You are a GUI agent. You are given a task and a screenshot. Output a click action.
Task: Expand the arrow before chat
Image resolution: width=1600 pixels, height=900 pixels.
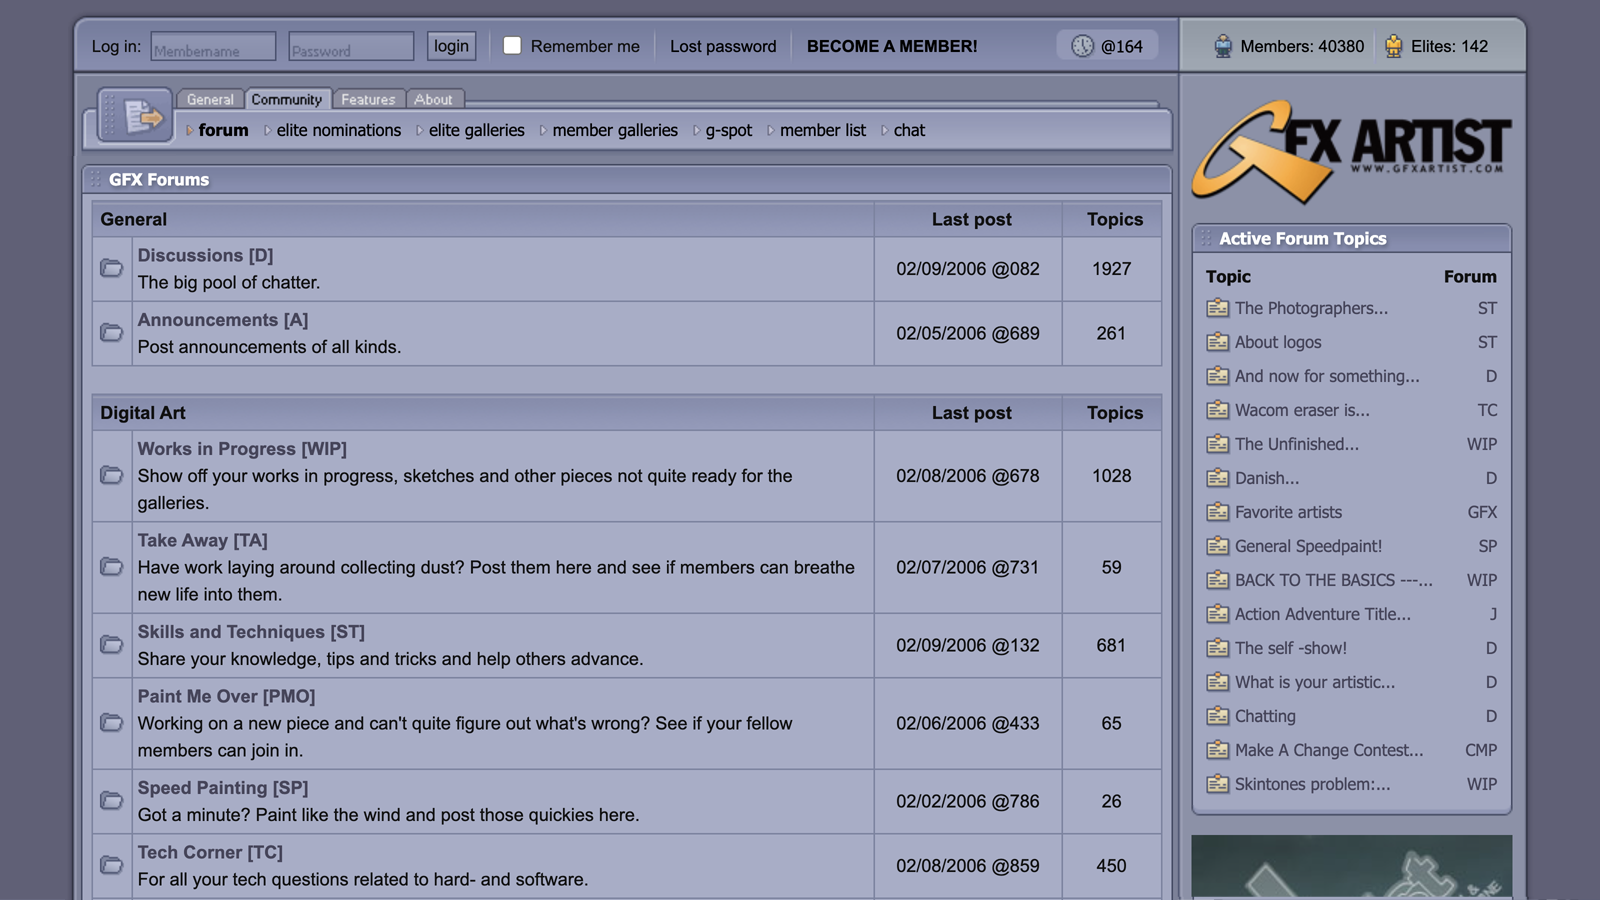(x=884, y=131)
